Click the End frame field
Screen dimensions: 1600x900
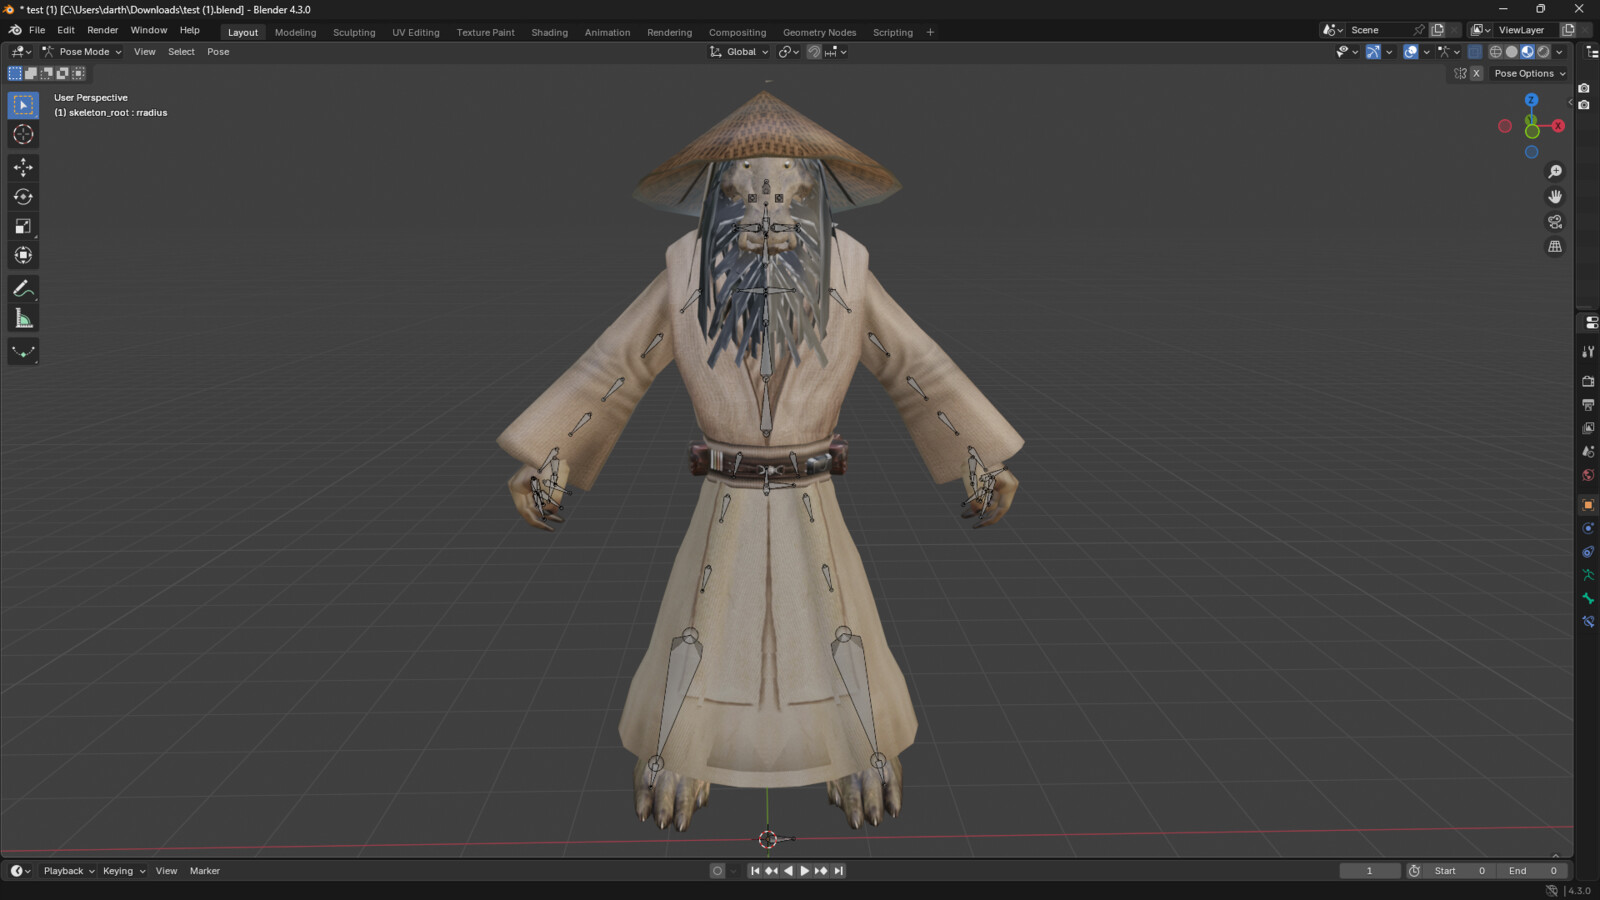coord(1532,871)
